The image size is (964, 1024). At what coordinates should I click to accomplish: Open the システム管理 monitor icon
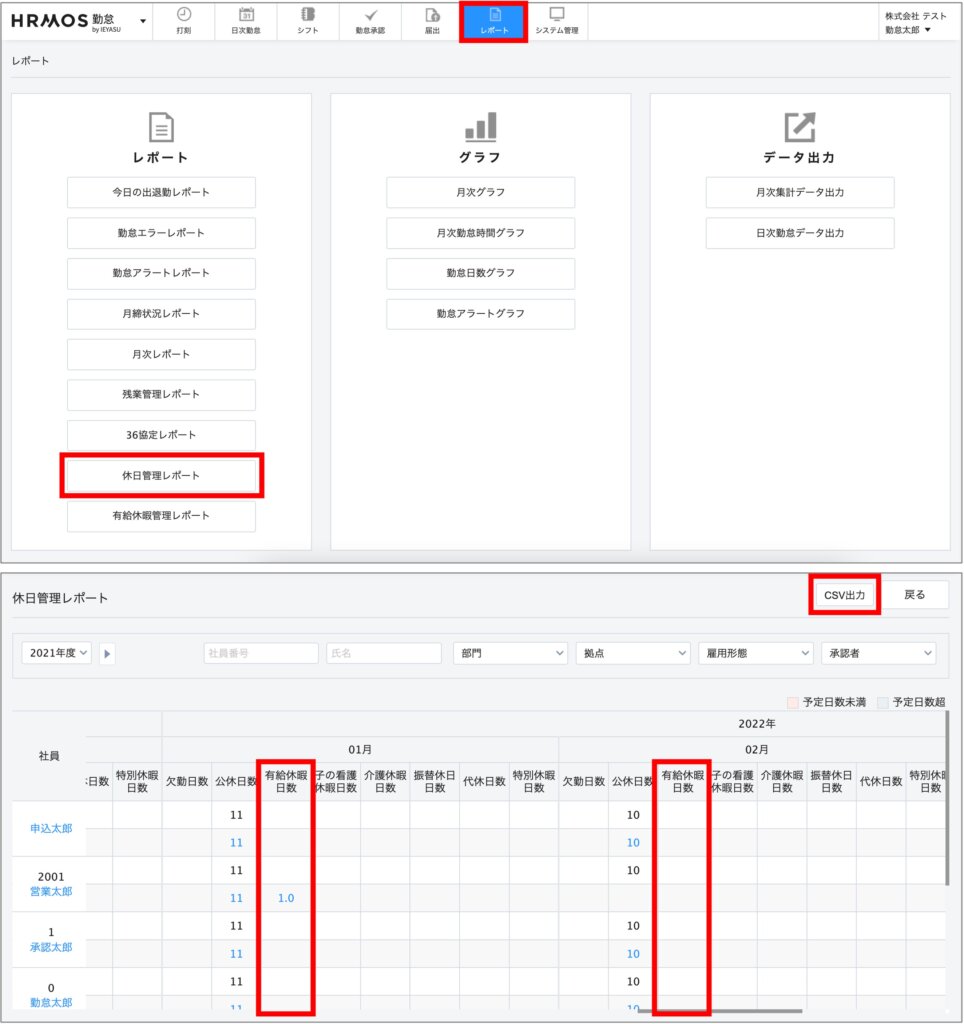[556, 15]
